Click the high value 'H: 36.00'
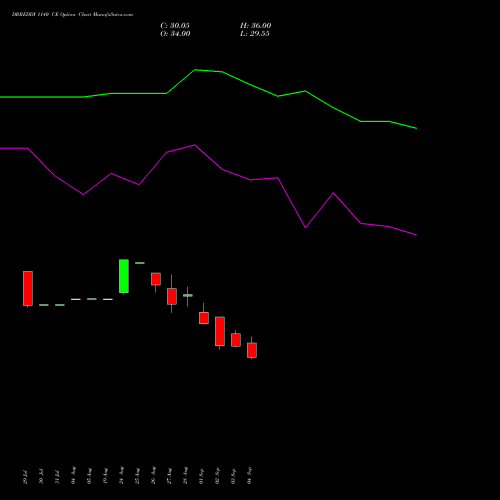The width and height of the screenshot is (500, 500). (256, 25)
